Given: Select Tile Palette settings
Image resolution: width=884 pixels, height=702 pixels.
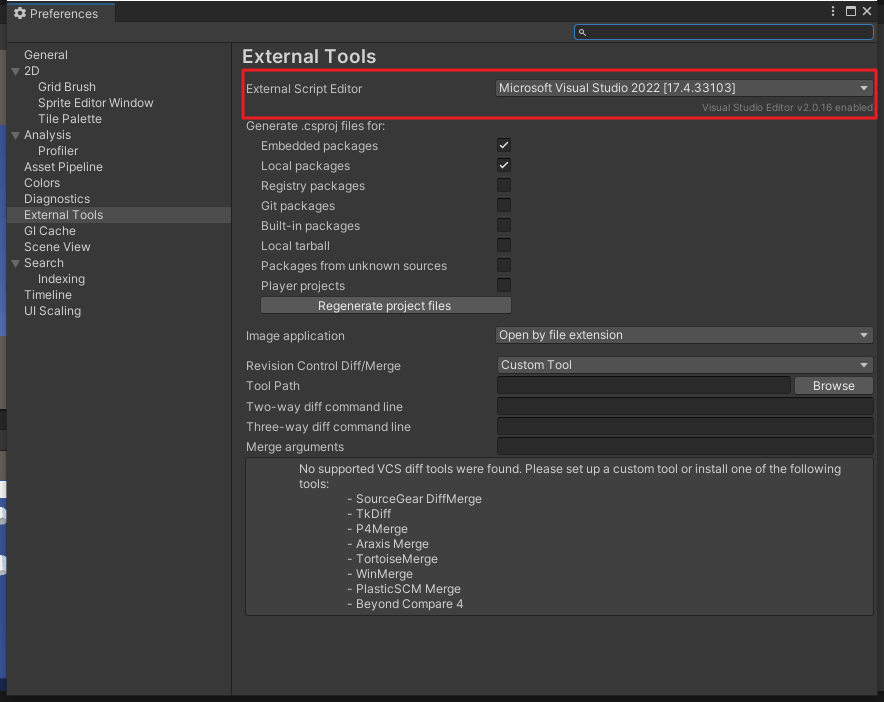Looking at the screenshot, I should pos(70,119).
